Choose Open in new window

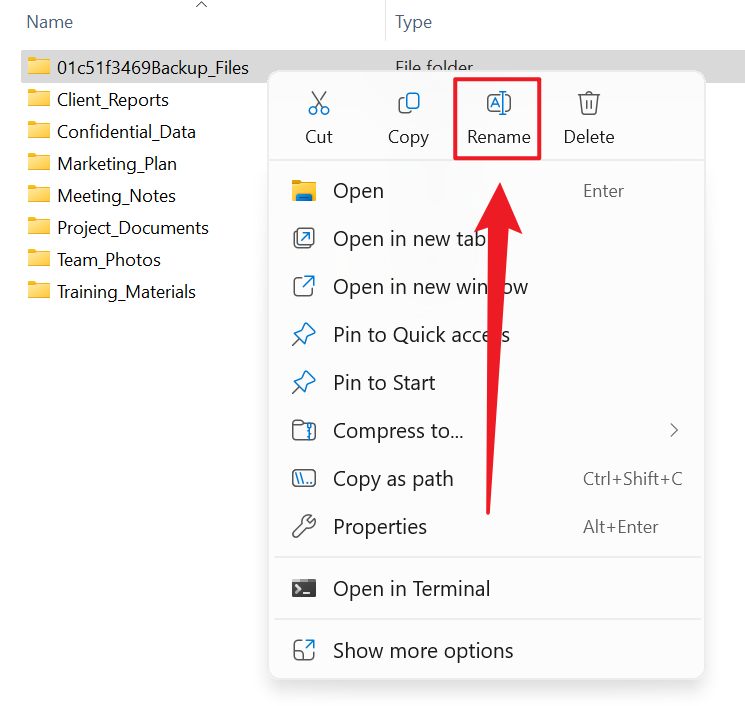tap(488, 286)
